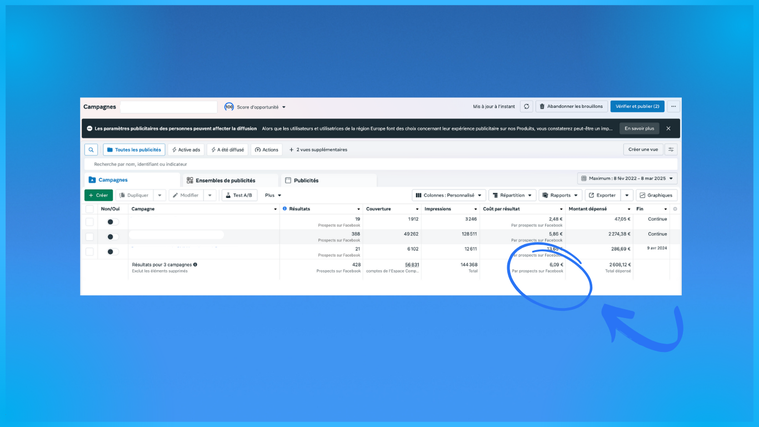
Task: Toggle the second campaign on/off switch
Action: [x=112, y=237]
